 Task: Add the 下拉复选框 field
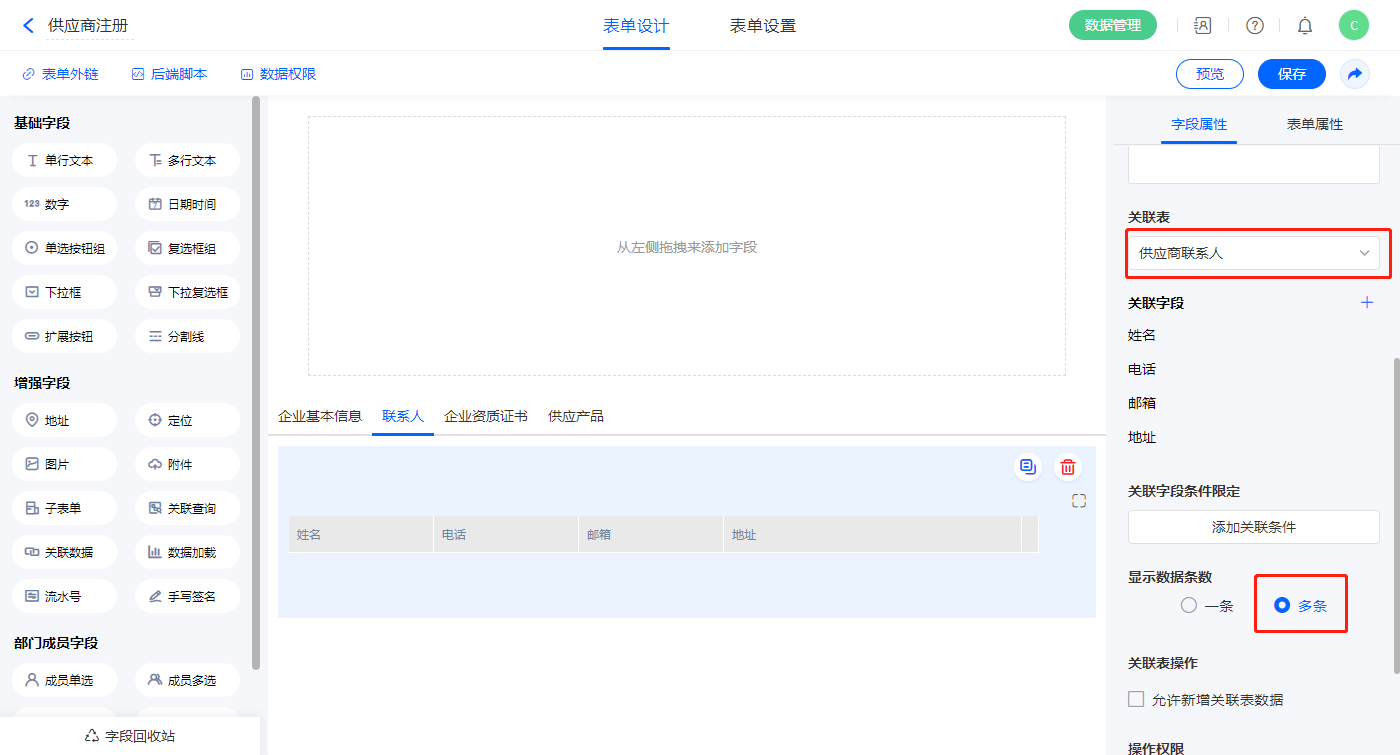[187, 293]
